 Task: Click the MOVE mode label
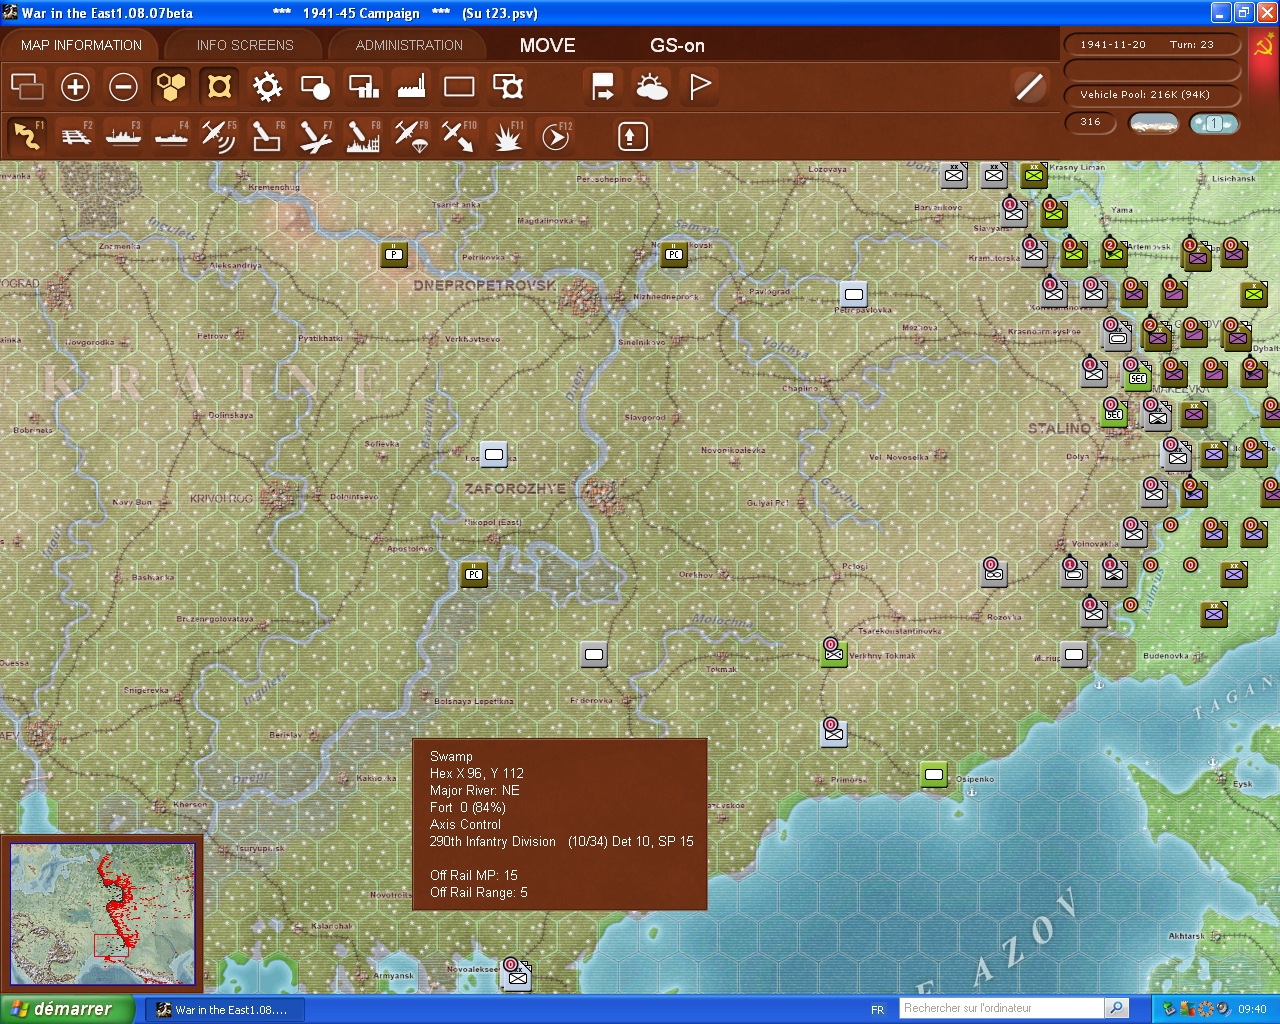coord(547,45)
